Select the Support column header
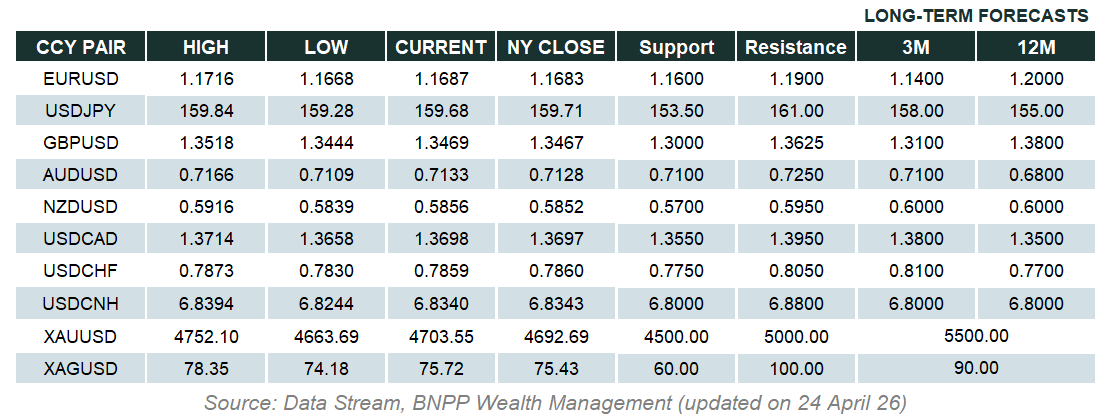 click(x=677, y=47)
